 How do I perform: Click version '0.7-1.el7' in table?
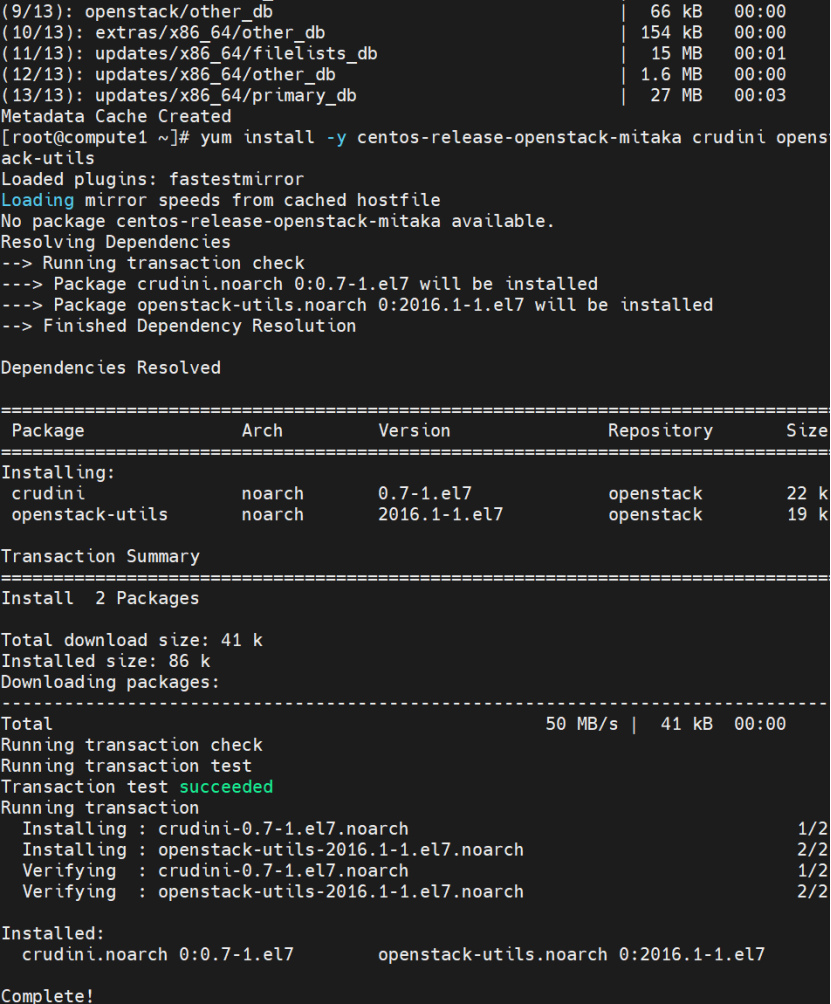(x=424, y=494)
